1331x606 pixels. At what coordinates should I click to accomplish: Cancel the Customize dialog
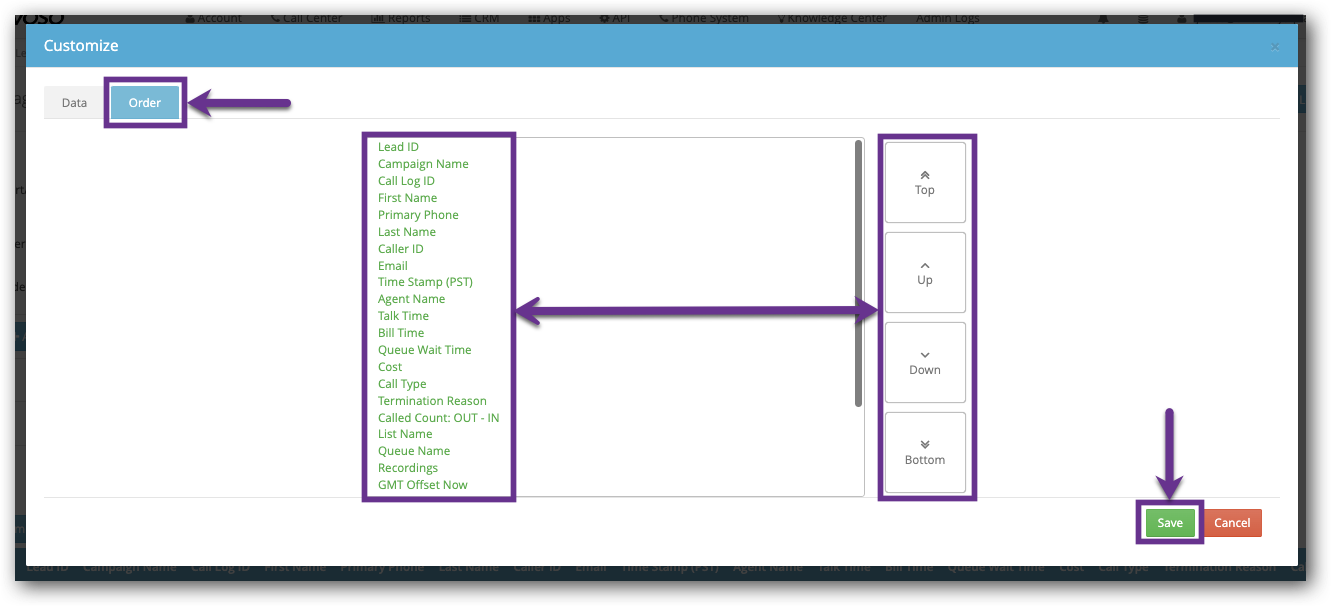pos(1232,523)
